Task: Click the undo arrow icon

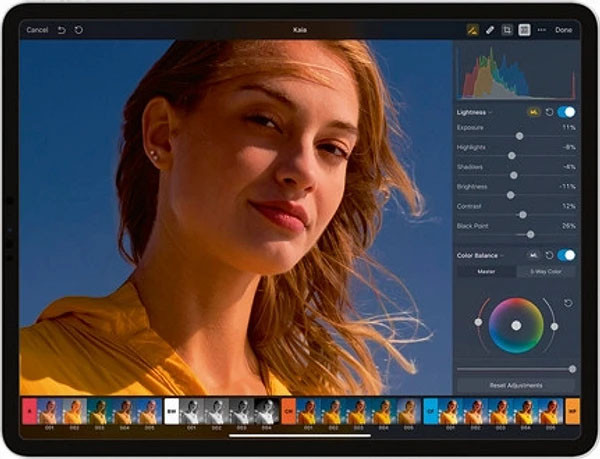Action: coord(61,30)
